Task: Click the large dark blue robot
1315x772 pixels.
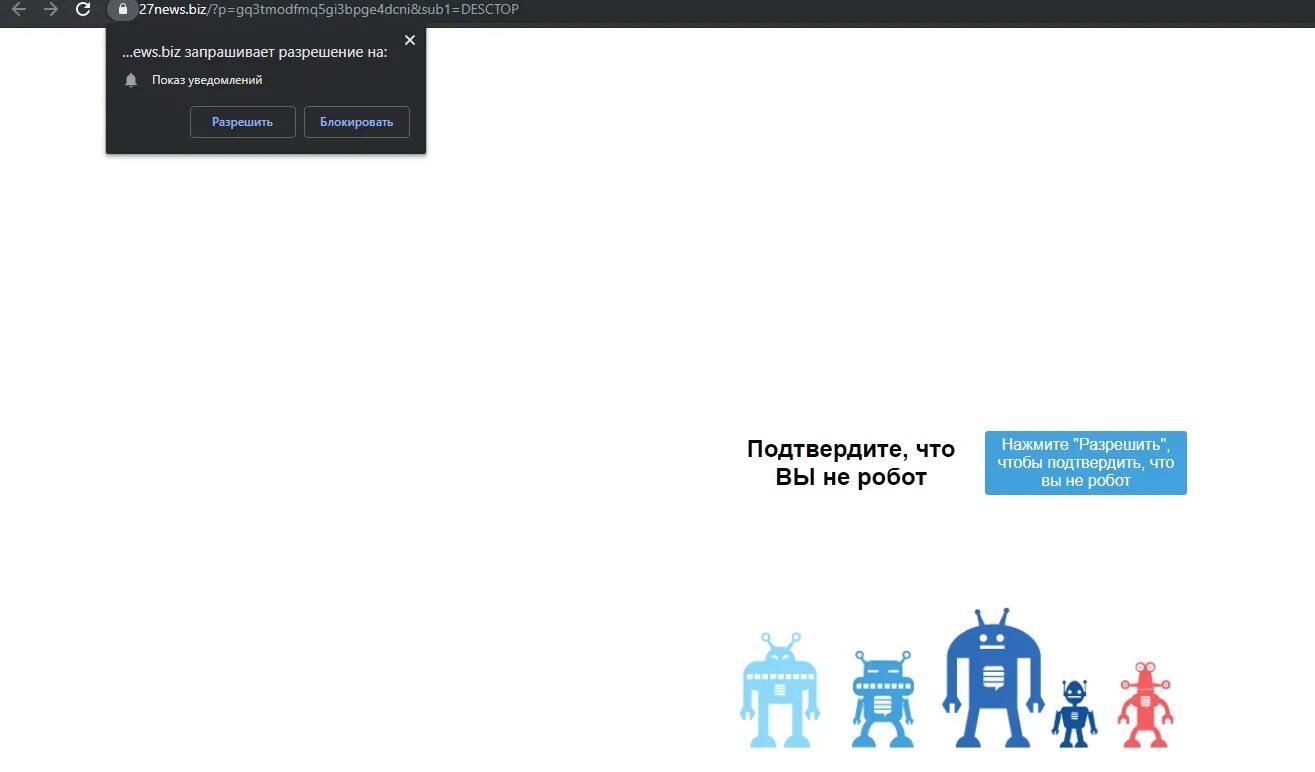Action: click(993, 678)
